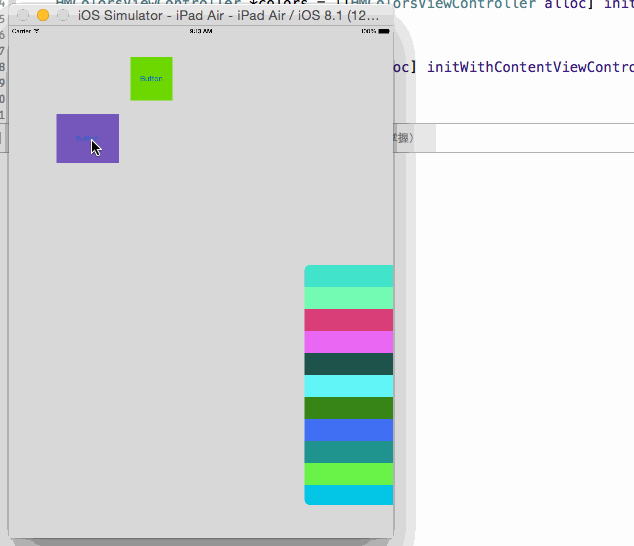Click the time in simulator status bar
Viewport: 634px width, 546px height.
pyautogui.click(x=201, y=31)
